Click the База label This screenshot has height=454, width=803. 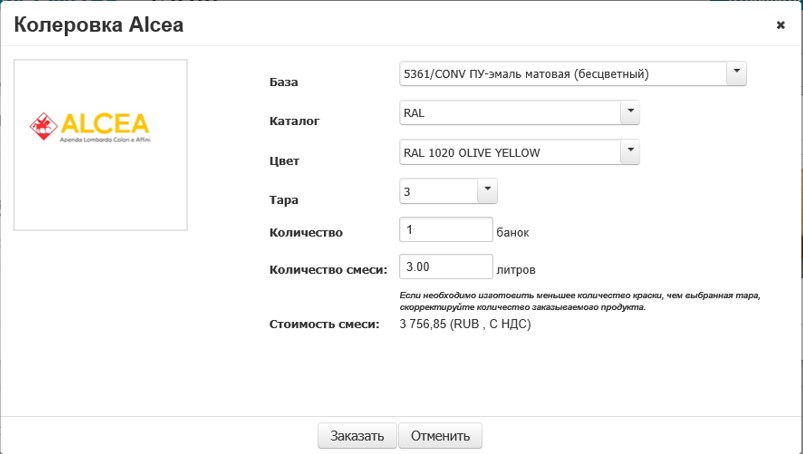[284, 82]
